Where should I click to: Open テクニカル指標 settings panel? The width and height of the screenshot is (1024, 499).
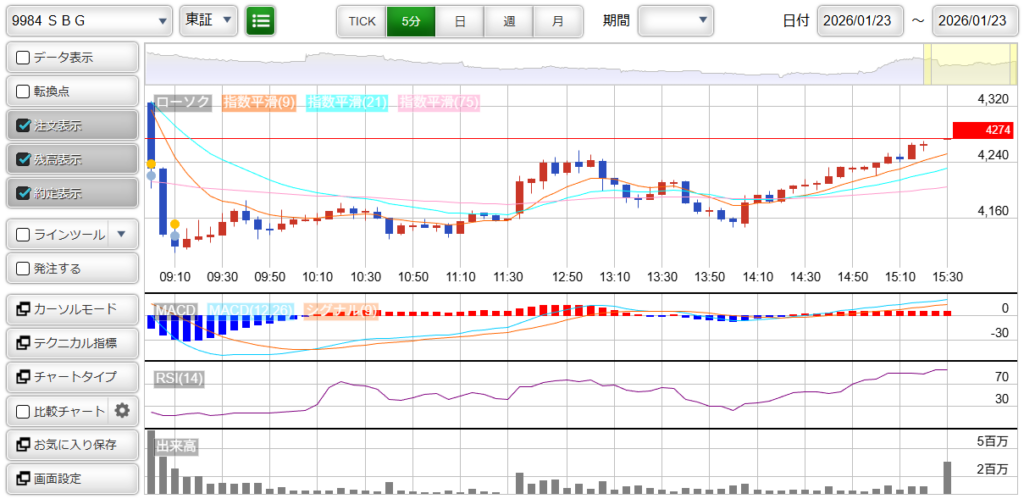(70, 342)
